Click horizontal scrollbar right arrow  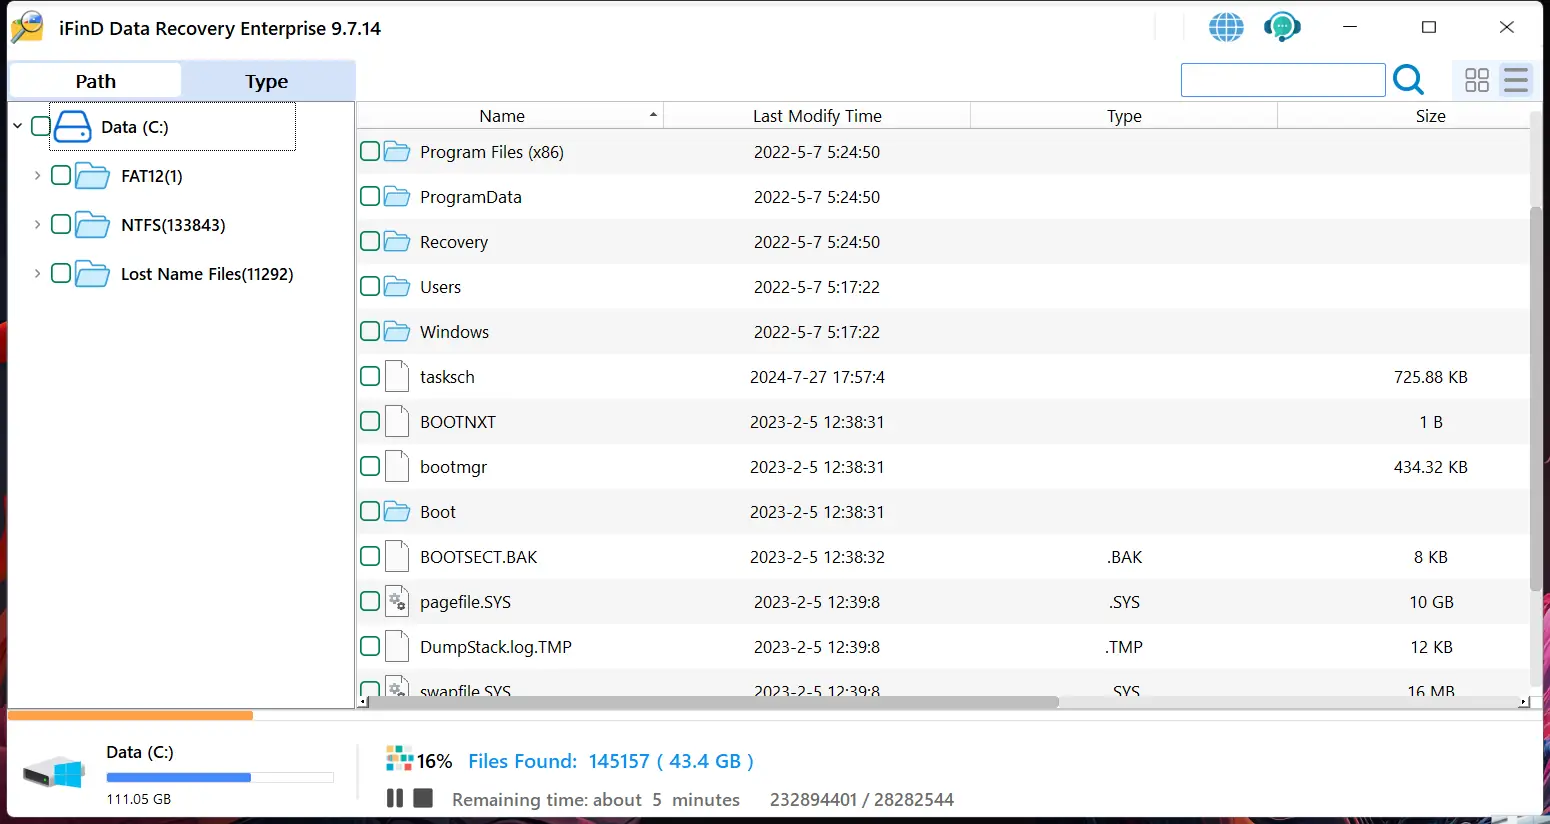pyautogui.click(x=1524, y=702)
